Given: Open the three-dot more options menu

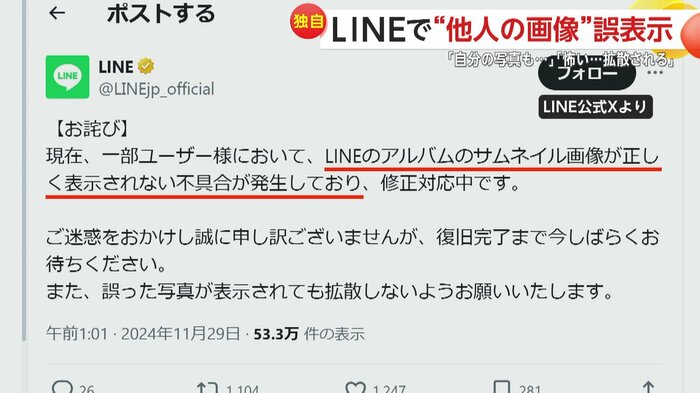Looking at the screenshot, I should click(655, 73).
